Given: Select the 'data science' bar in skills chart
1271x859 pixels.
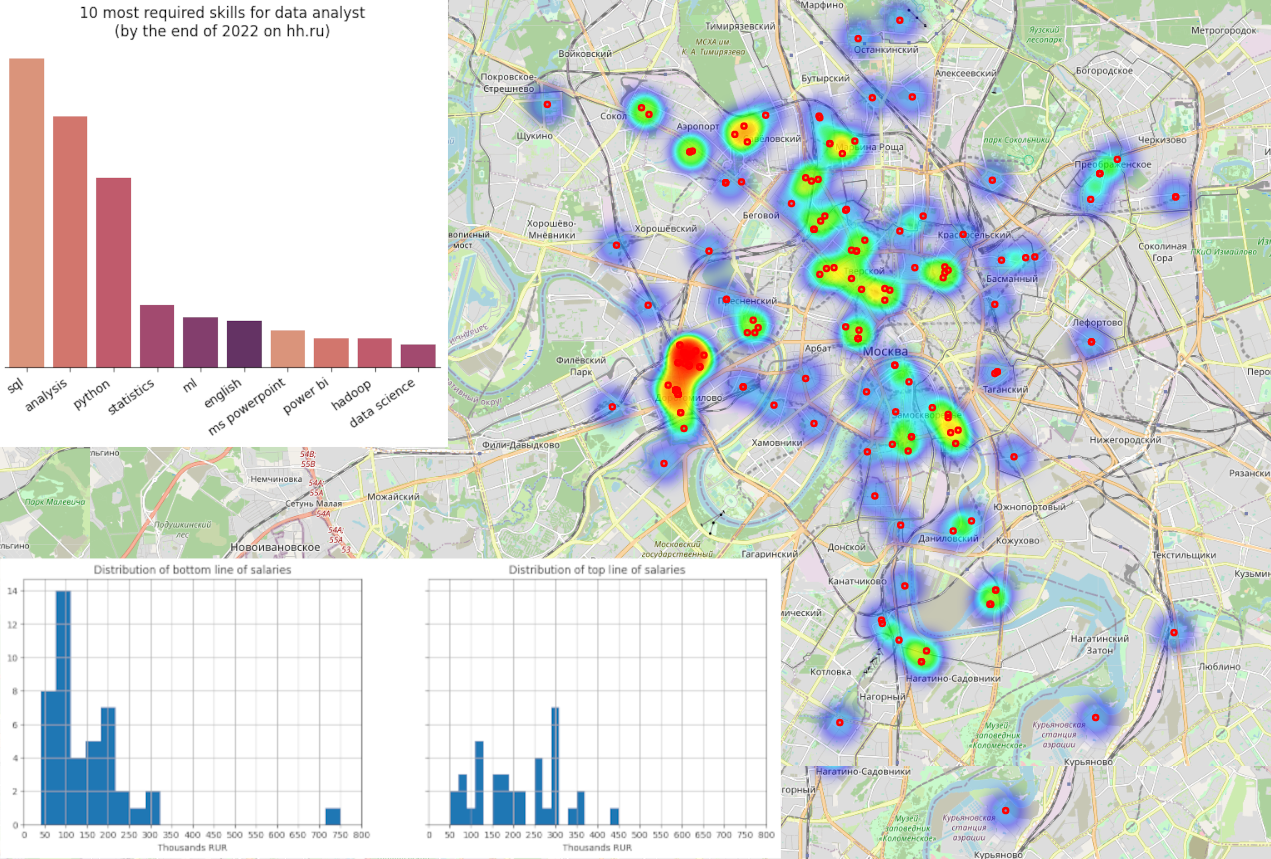Looking at the screenshot, I should coord(418,356).
